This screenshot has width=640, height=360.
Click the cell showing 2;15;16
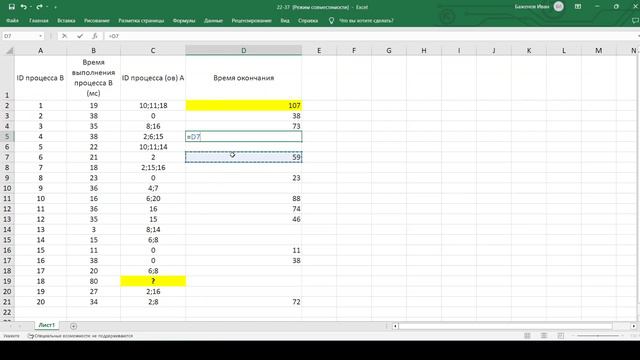(153, 167)
